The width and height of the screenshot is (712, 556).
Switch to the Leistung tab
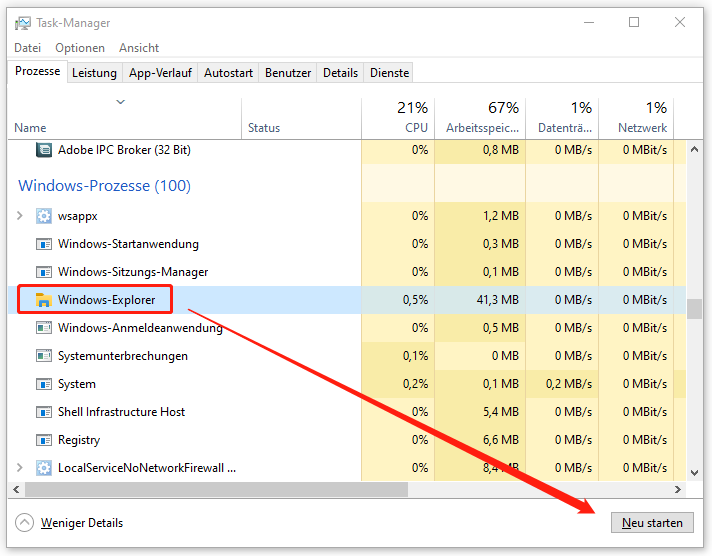[94, 73]
